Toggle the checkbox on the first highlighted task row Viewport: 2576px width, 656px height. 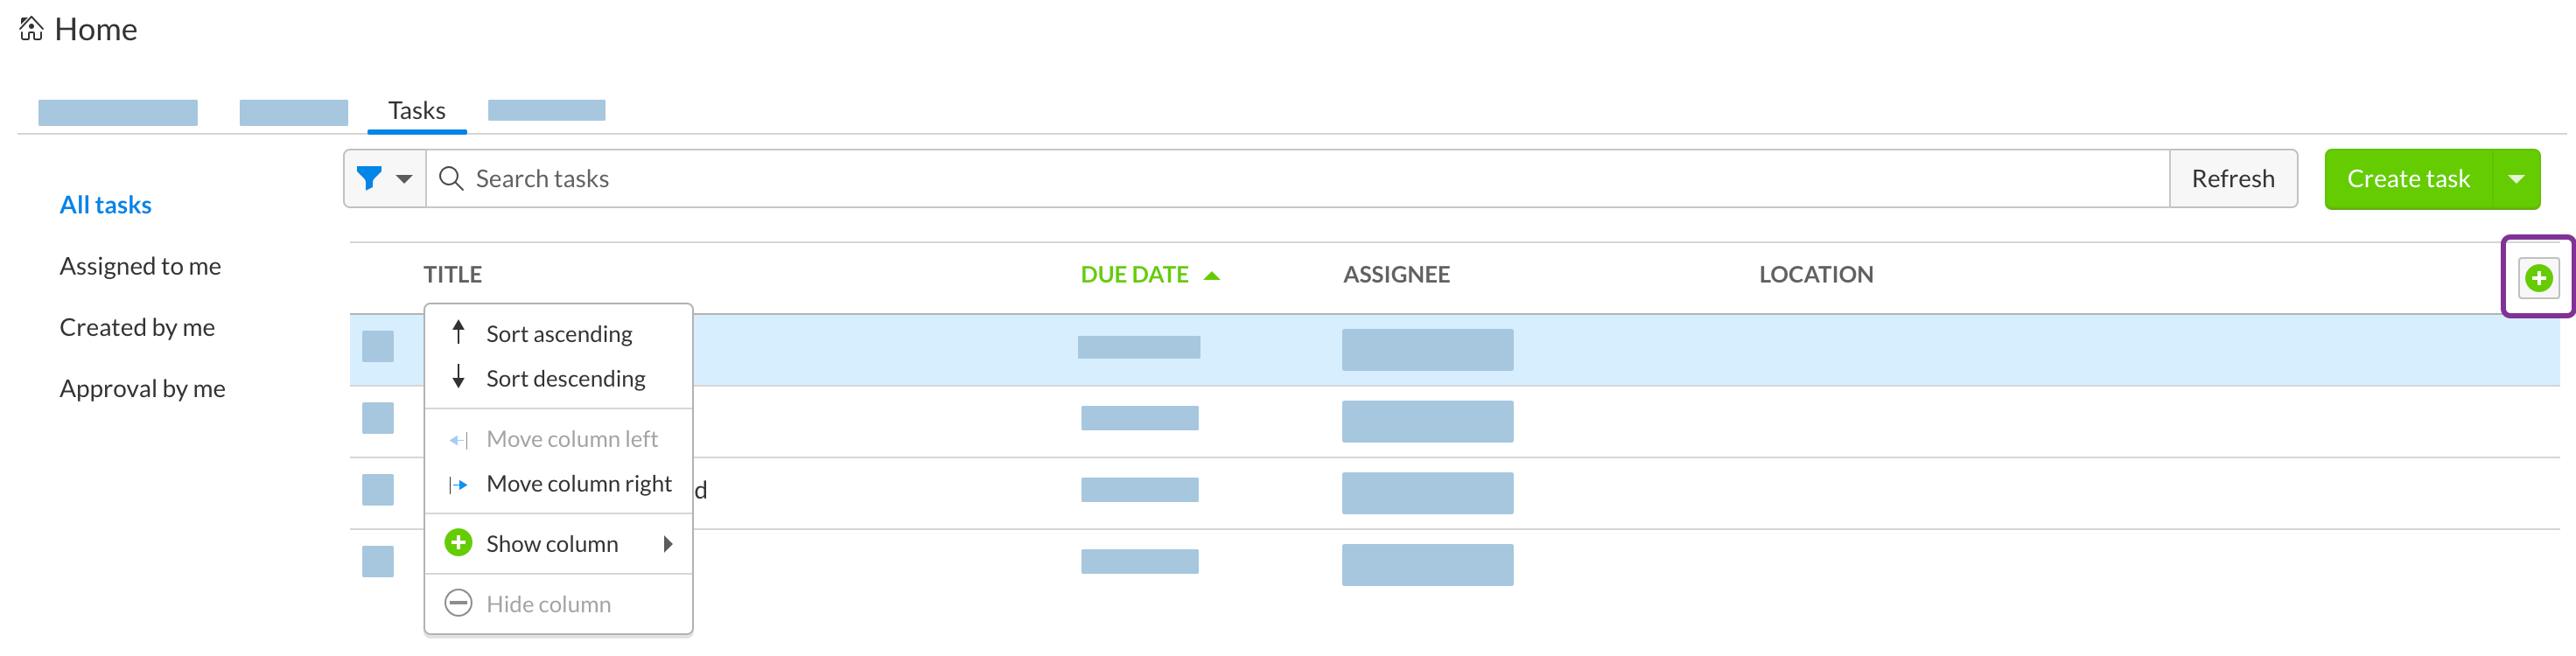[x=377, y=347]
